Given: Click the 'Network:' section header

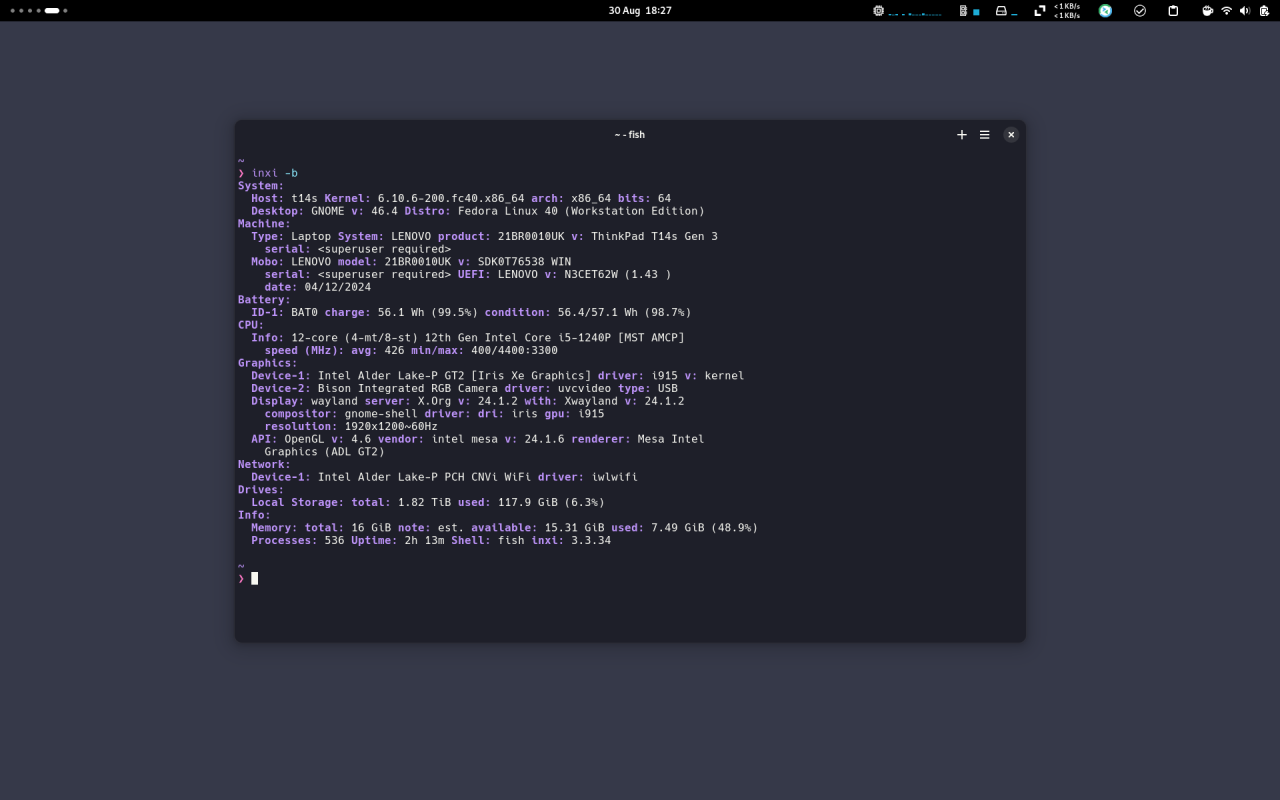Looking at the screenshot, I should [264, 464].
